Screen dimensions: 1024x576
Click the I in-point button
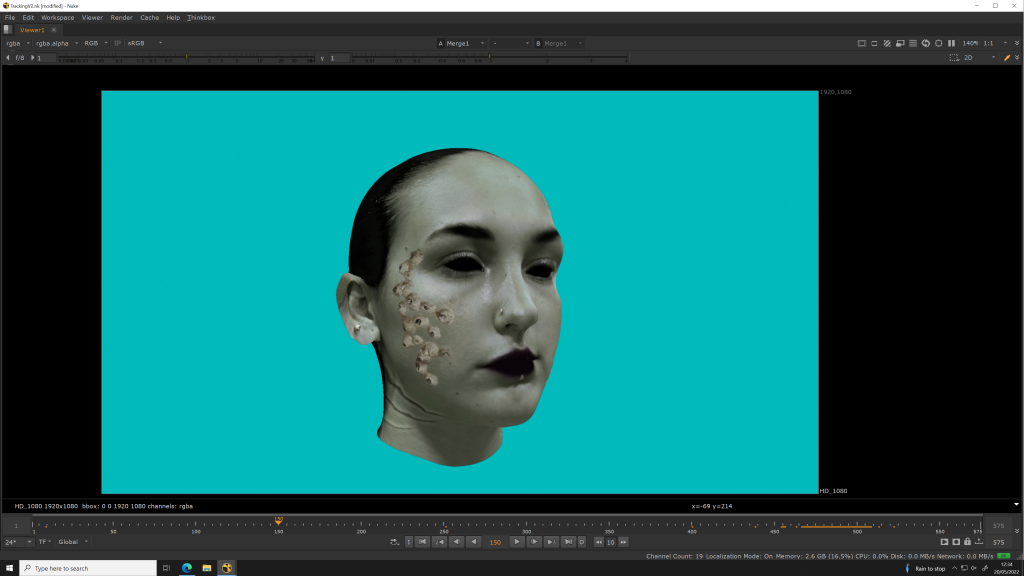409,542
